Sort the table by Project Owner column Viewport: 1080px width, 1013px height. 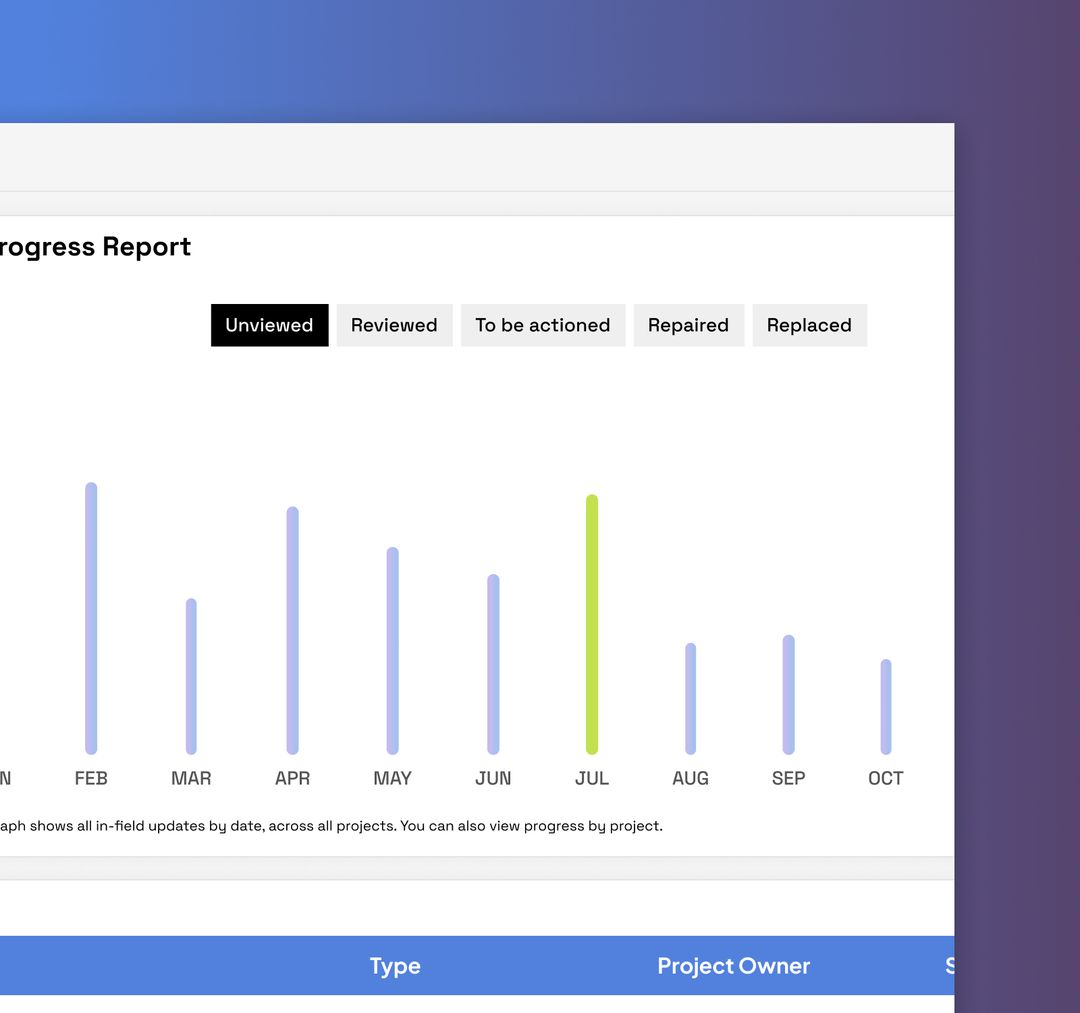(x=733, y=965)
